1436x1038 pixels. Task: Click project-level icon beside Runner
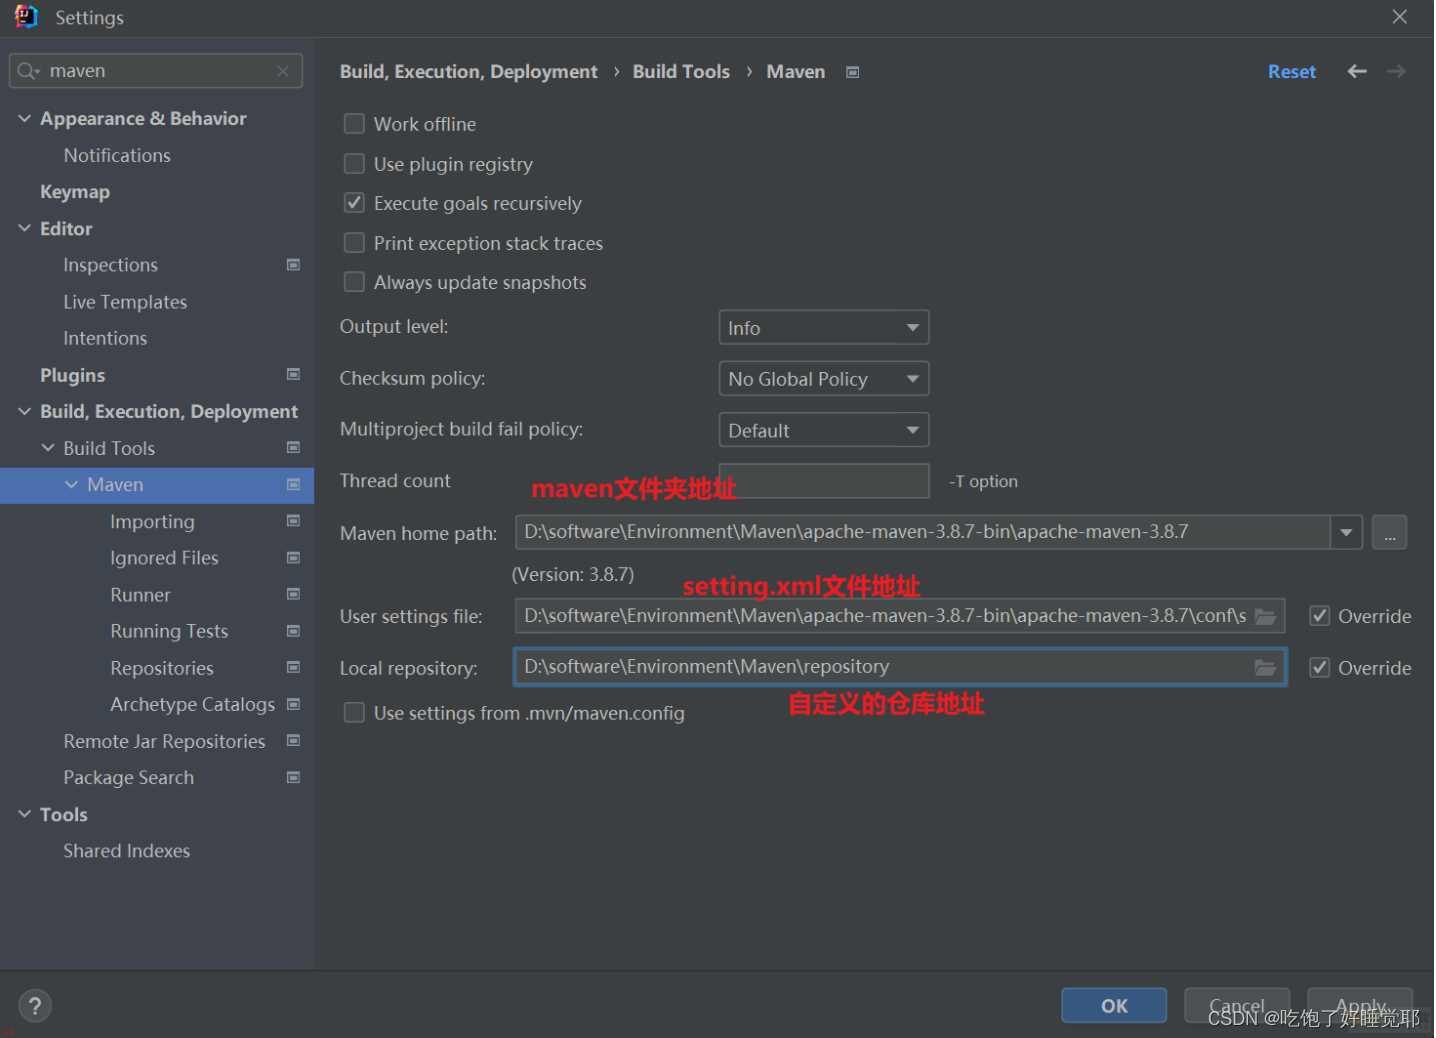[x=293, y=595]
